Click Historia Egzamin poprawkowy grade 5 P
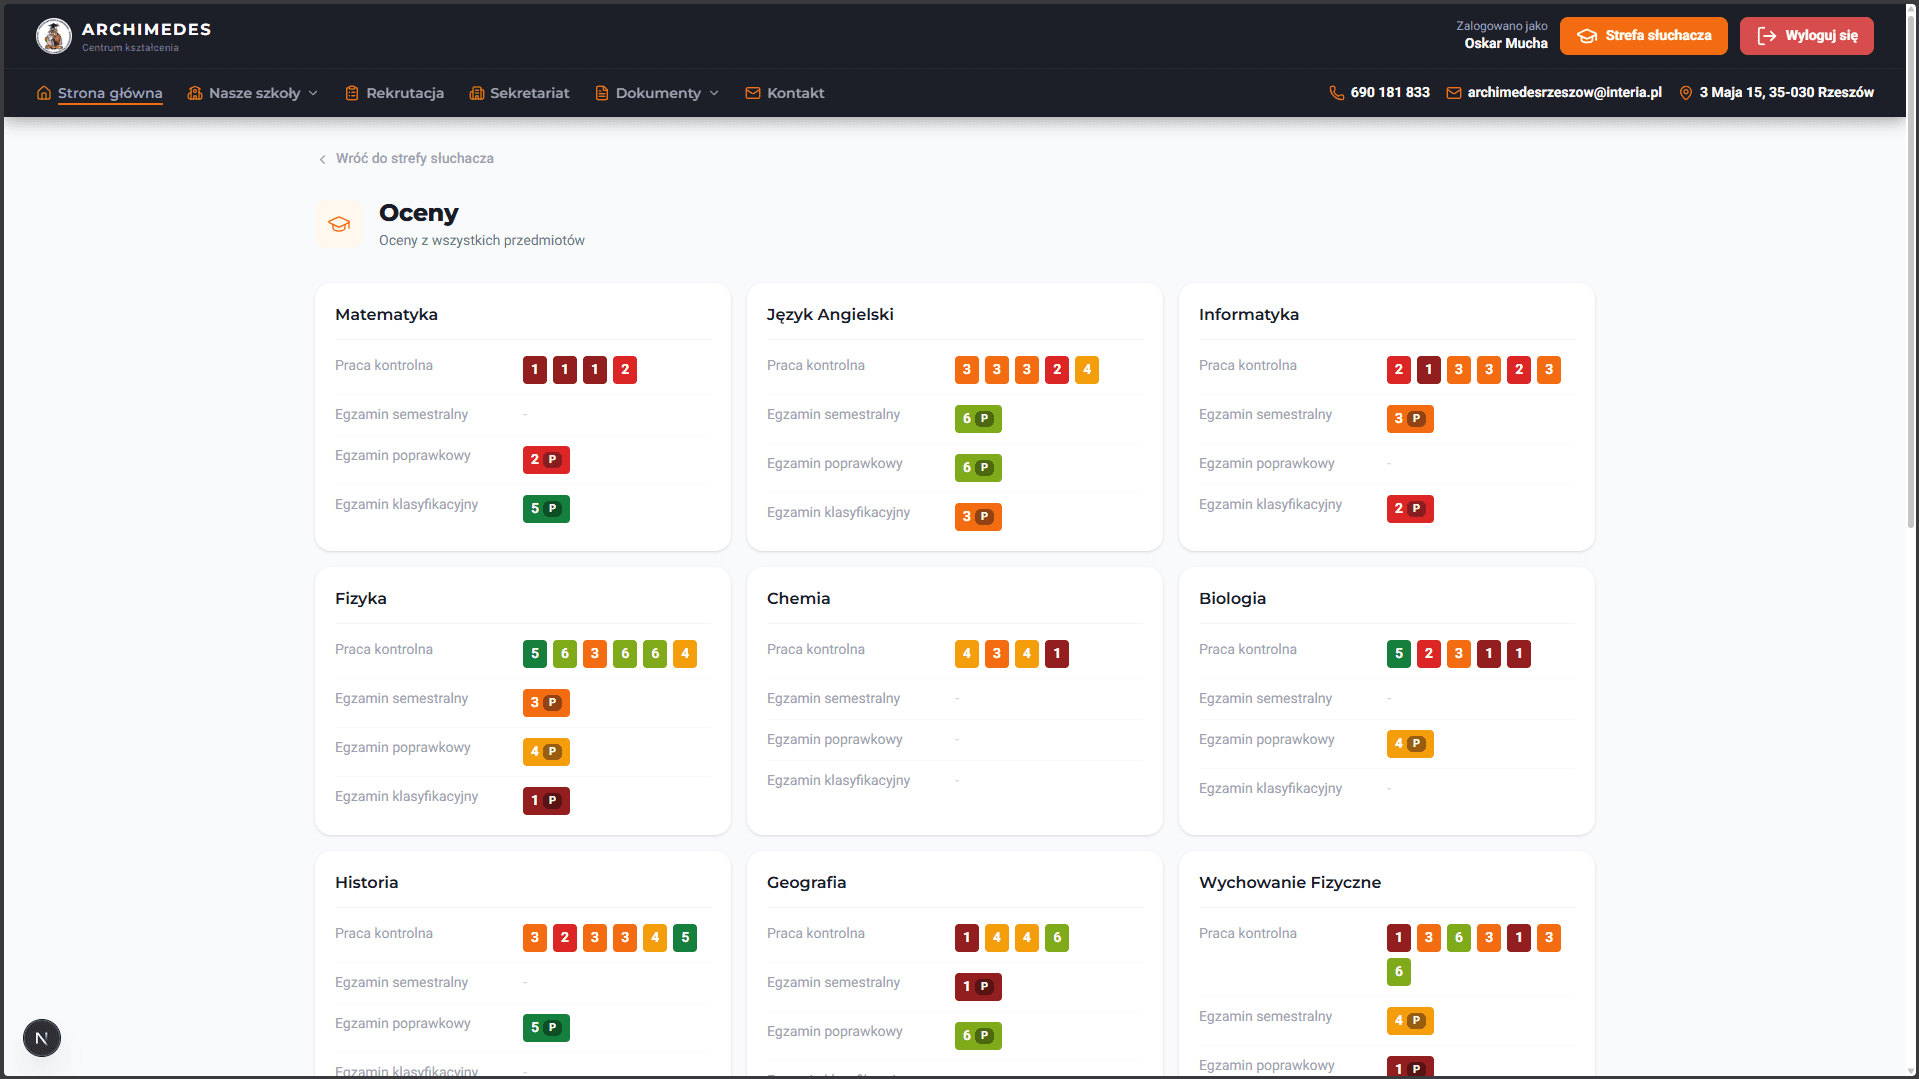 [546, 1028]
